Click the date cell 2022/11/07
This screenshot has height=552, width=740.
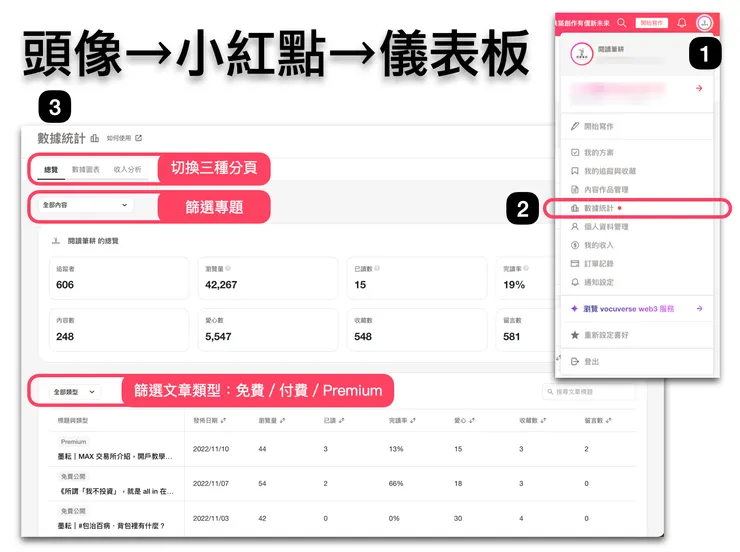pos(210,484)
